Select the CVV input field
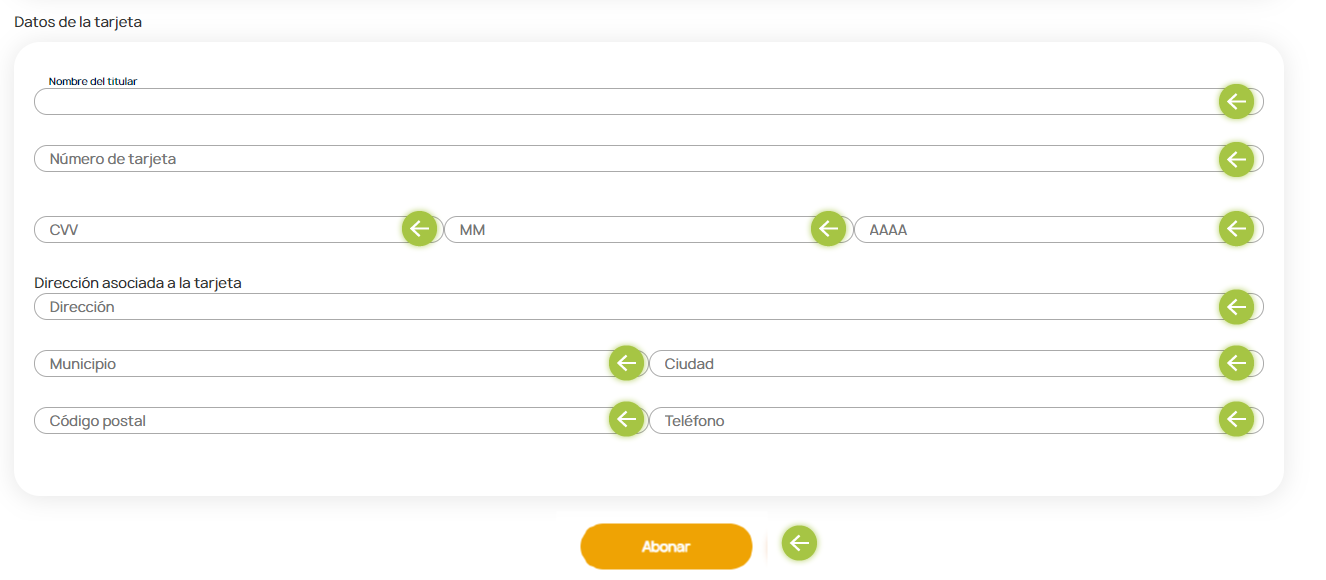This screenshot has width=1326, height=580. pos(238,230)
